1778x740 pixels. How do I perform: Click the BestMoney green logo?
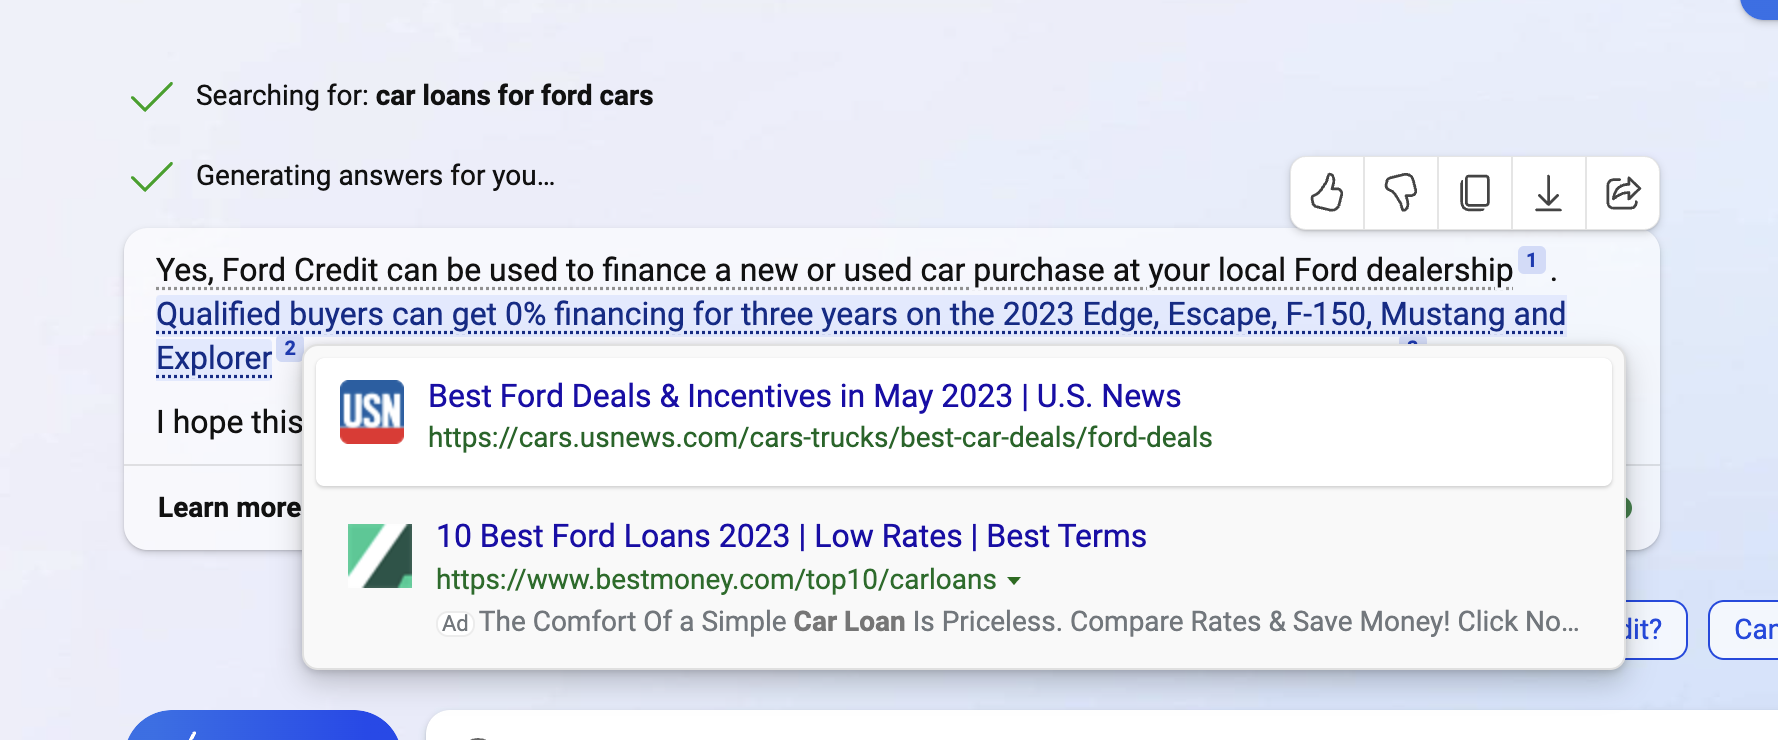click(x=380, y=556)
